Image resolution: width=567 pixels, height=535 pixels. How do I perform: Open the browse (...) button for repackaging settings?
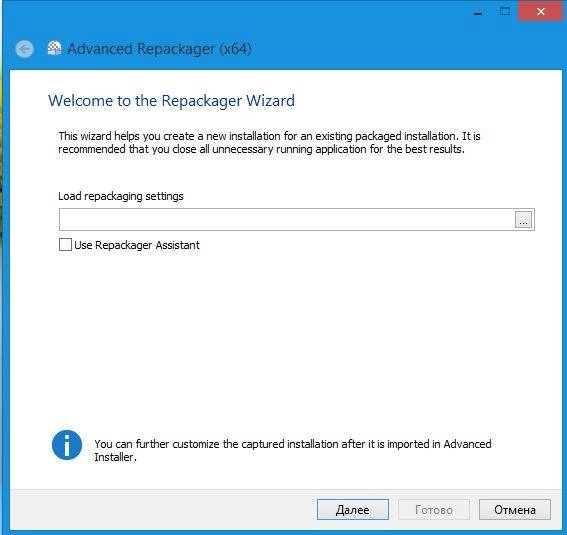tap(523, 220)
